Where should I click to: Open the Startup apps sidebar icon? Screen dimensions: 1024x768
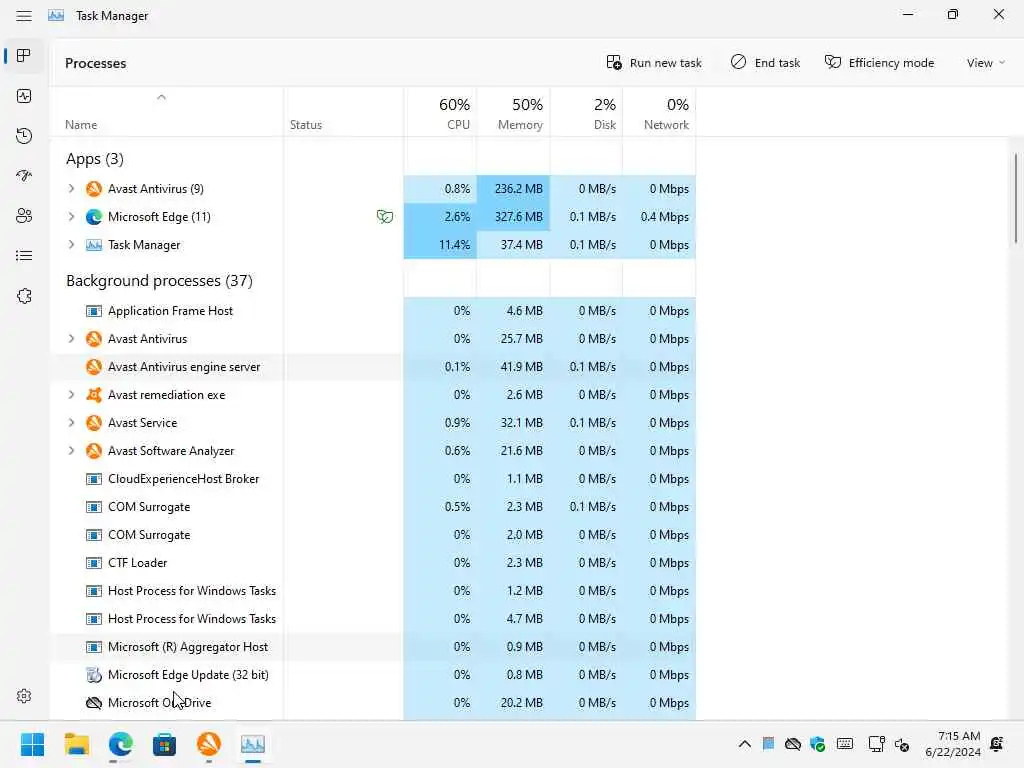pos(24,176)
